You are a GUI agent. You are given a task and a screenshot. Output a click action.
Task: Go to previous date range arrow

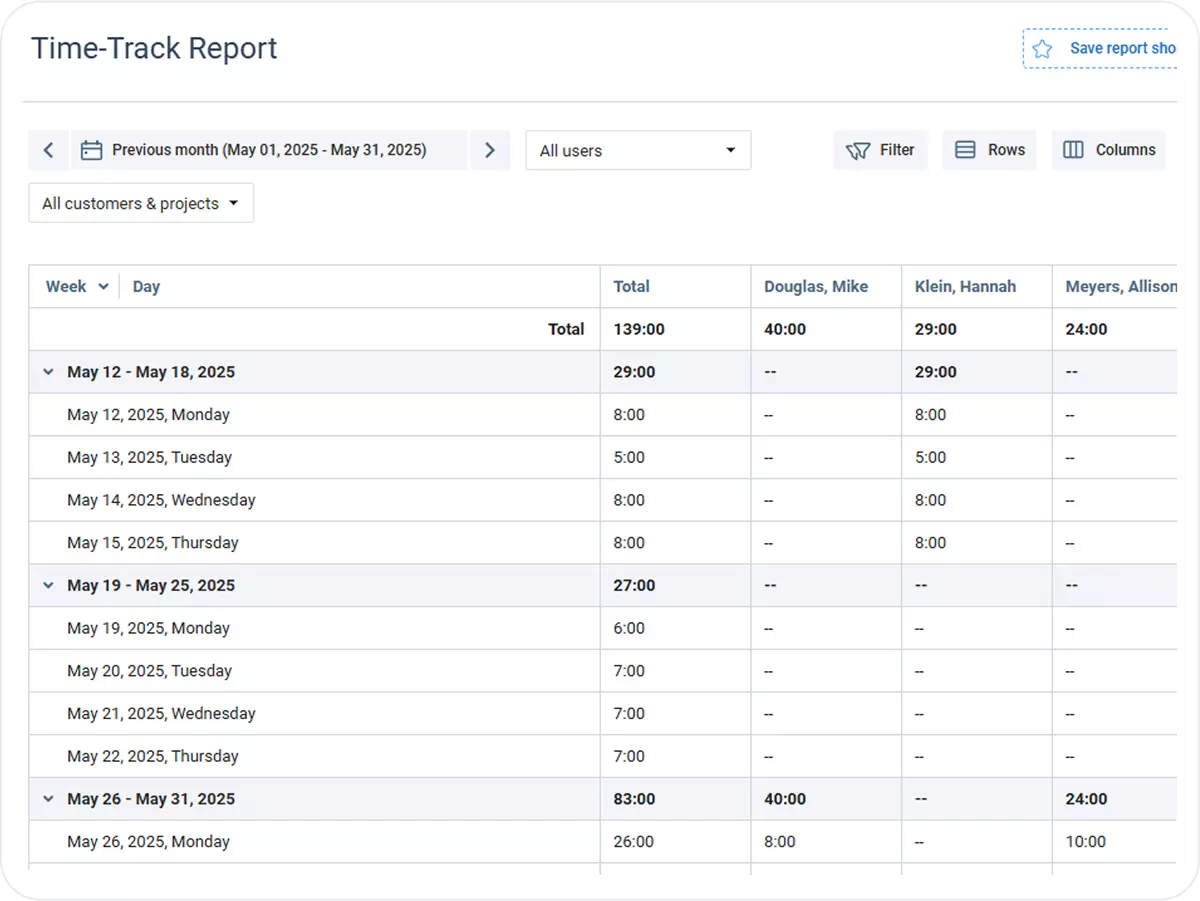[48, 150]
